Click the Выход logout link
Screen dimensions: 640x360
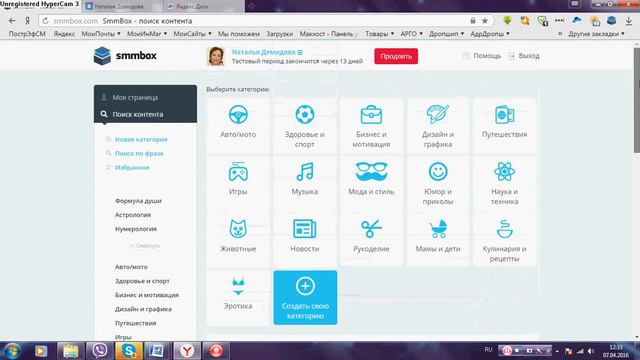[524, 56]
